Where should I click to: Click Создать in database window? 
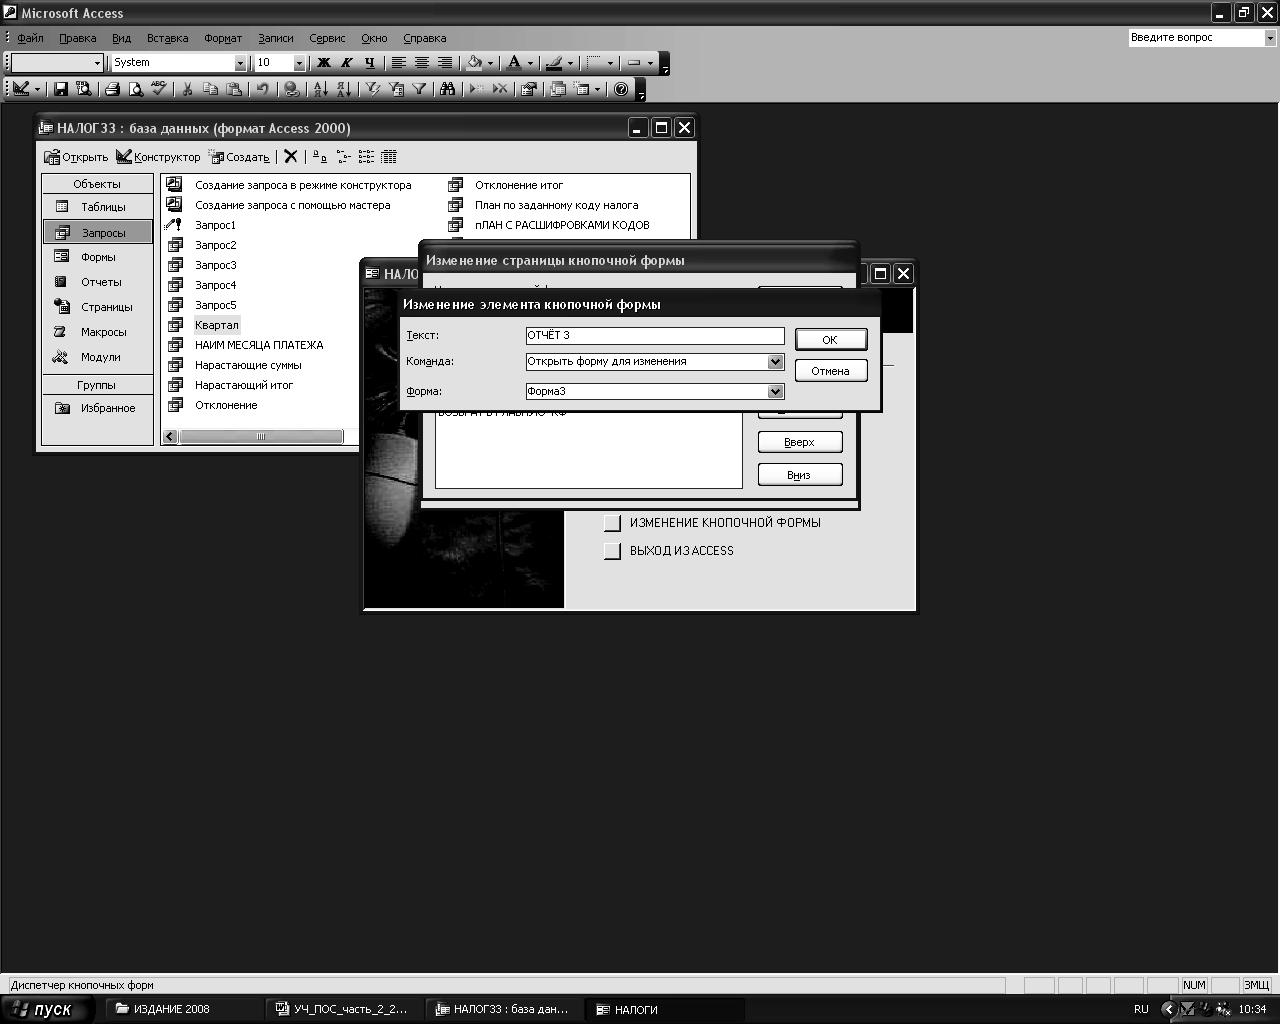pyautogui.click(x=239, y=157)
